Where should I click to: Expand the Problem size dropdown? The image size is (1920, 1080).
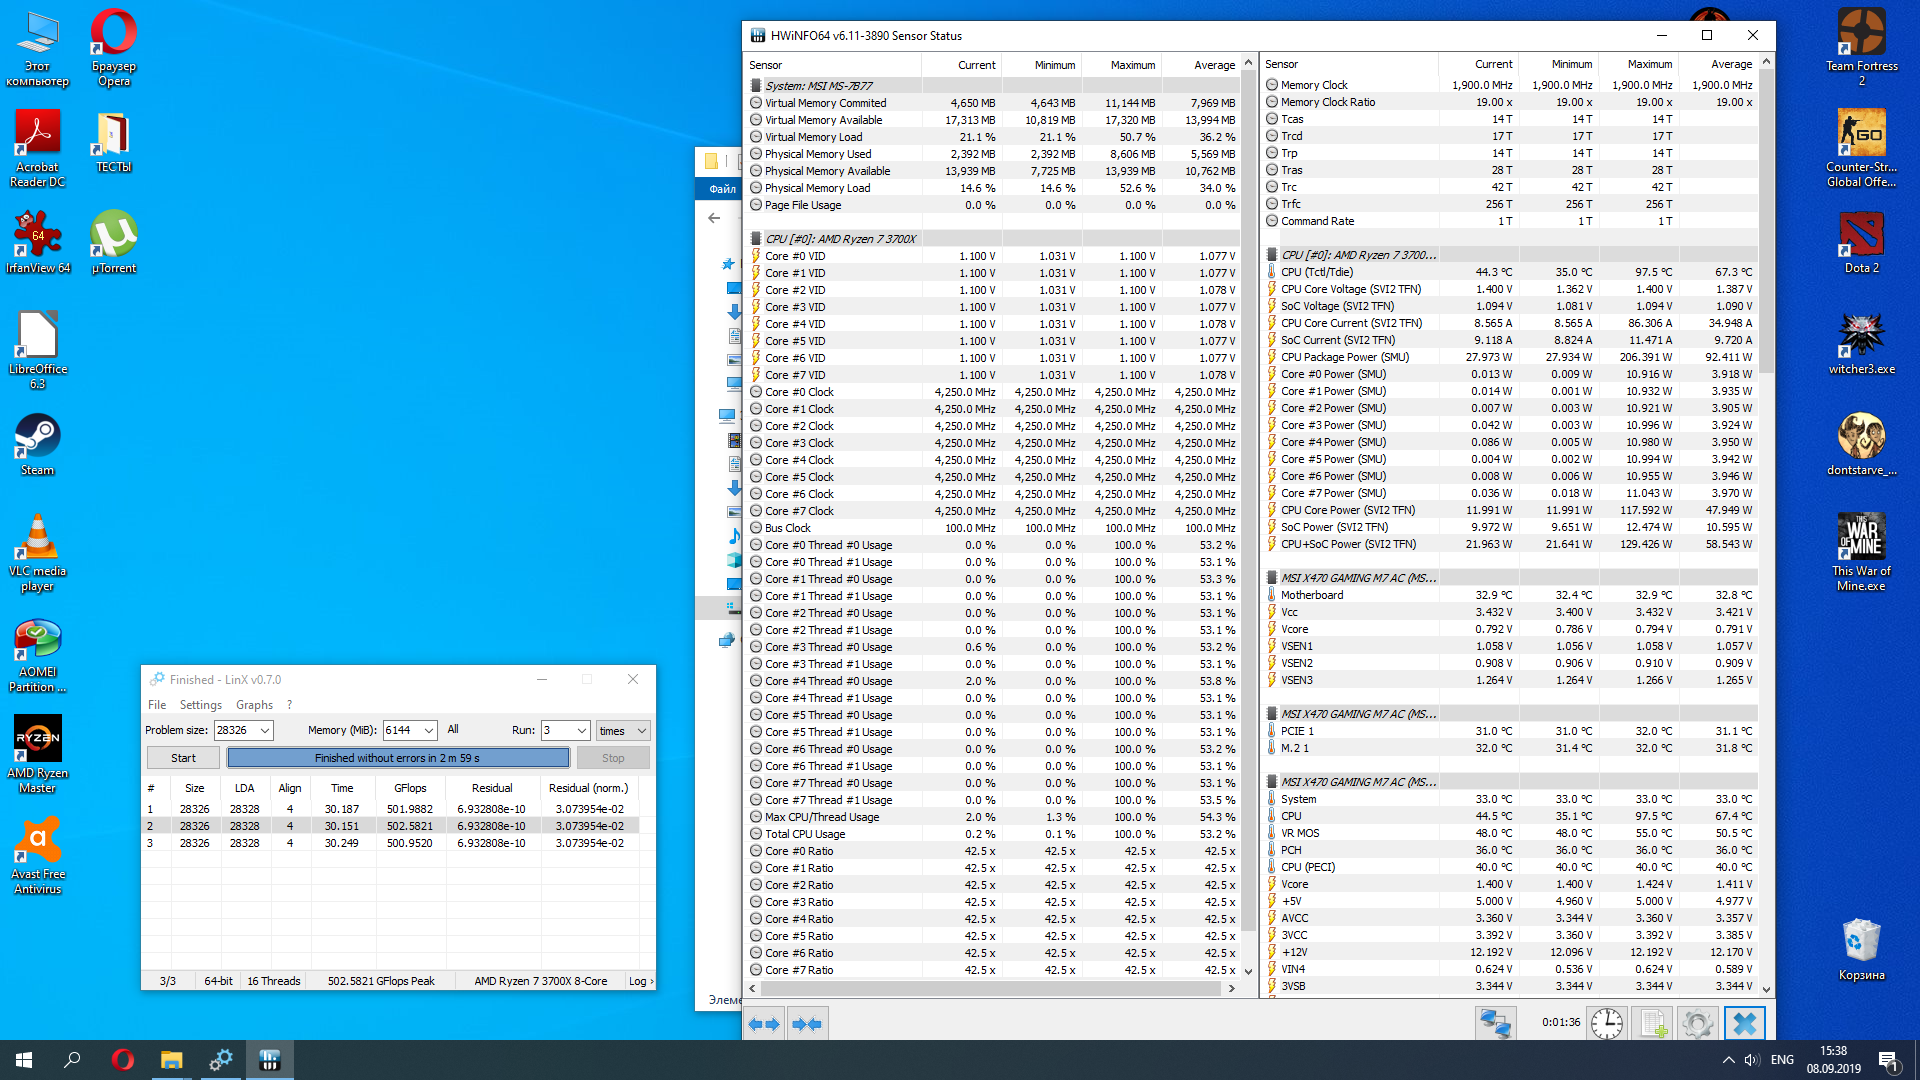pyautogui.click(x=265, y=731)
